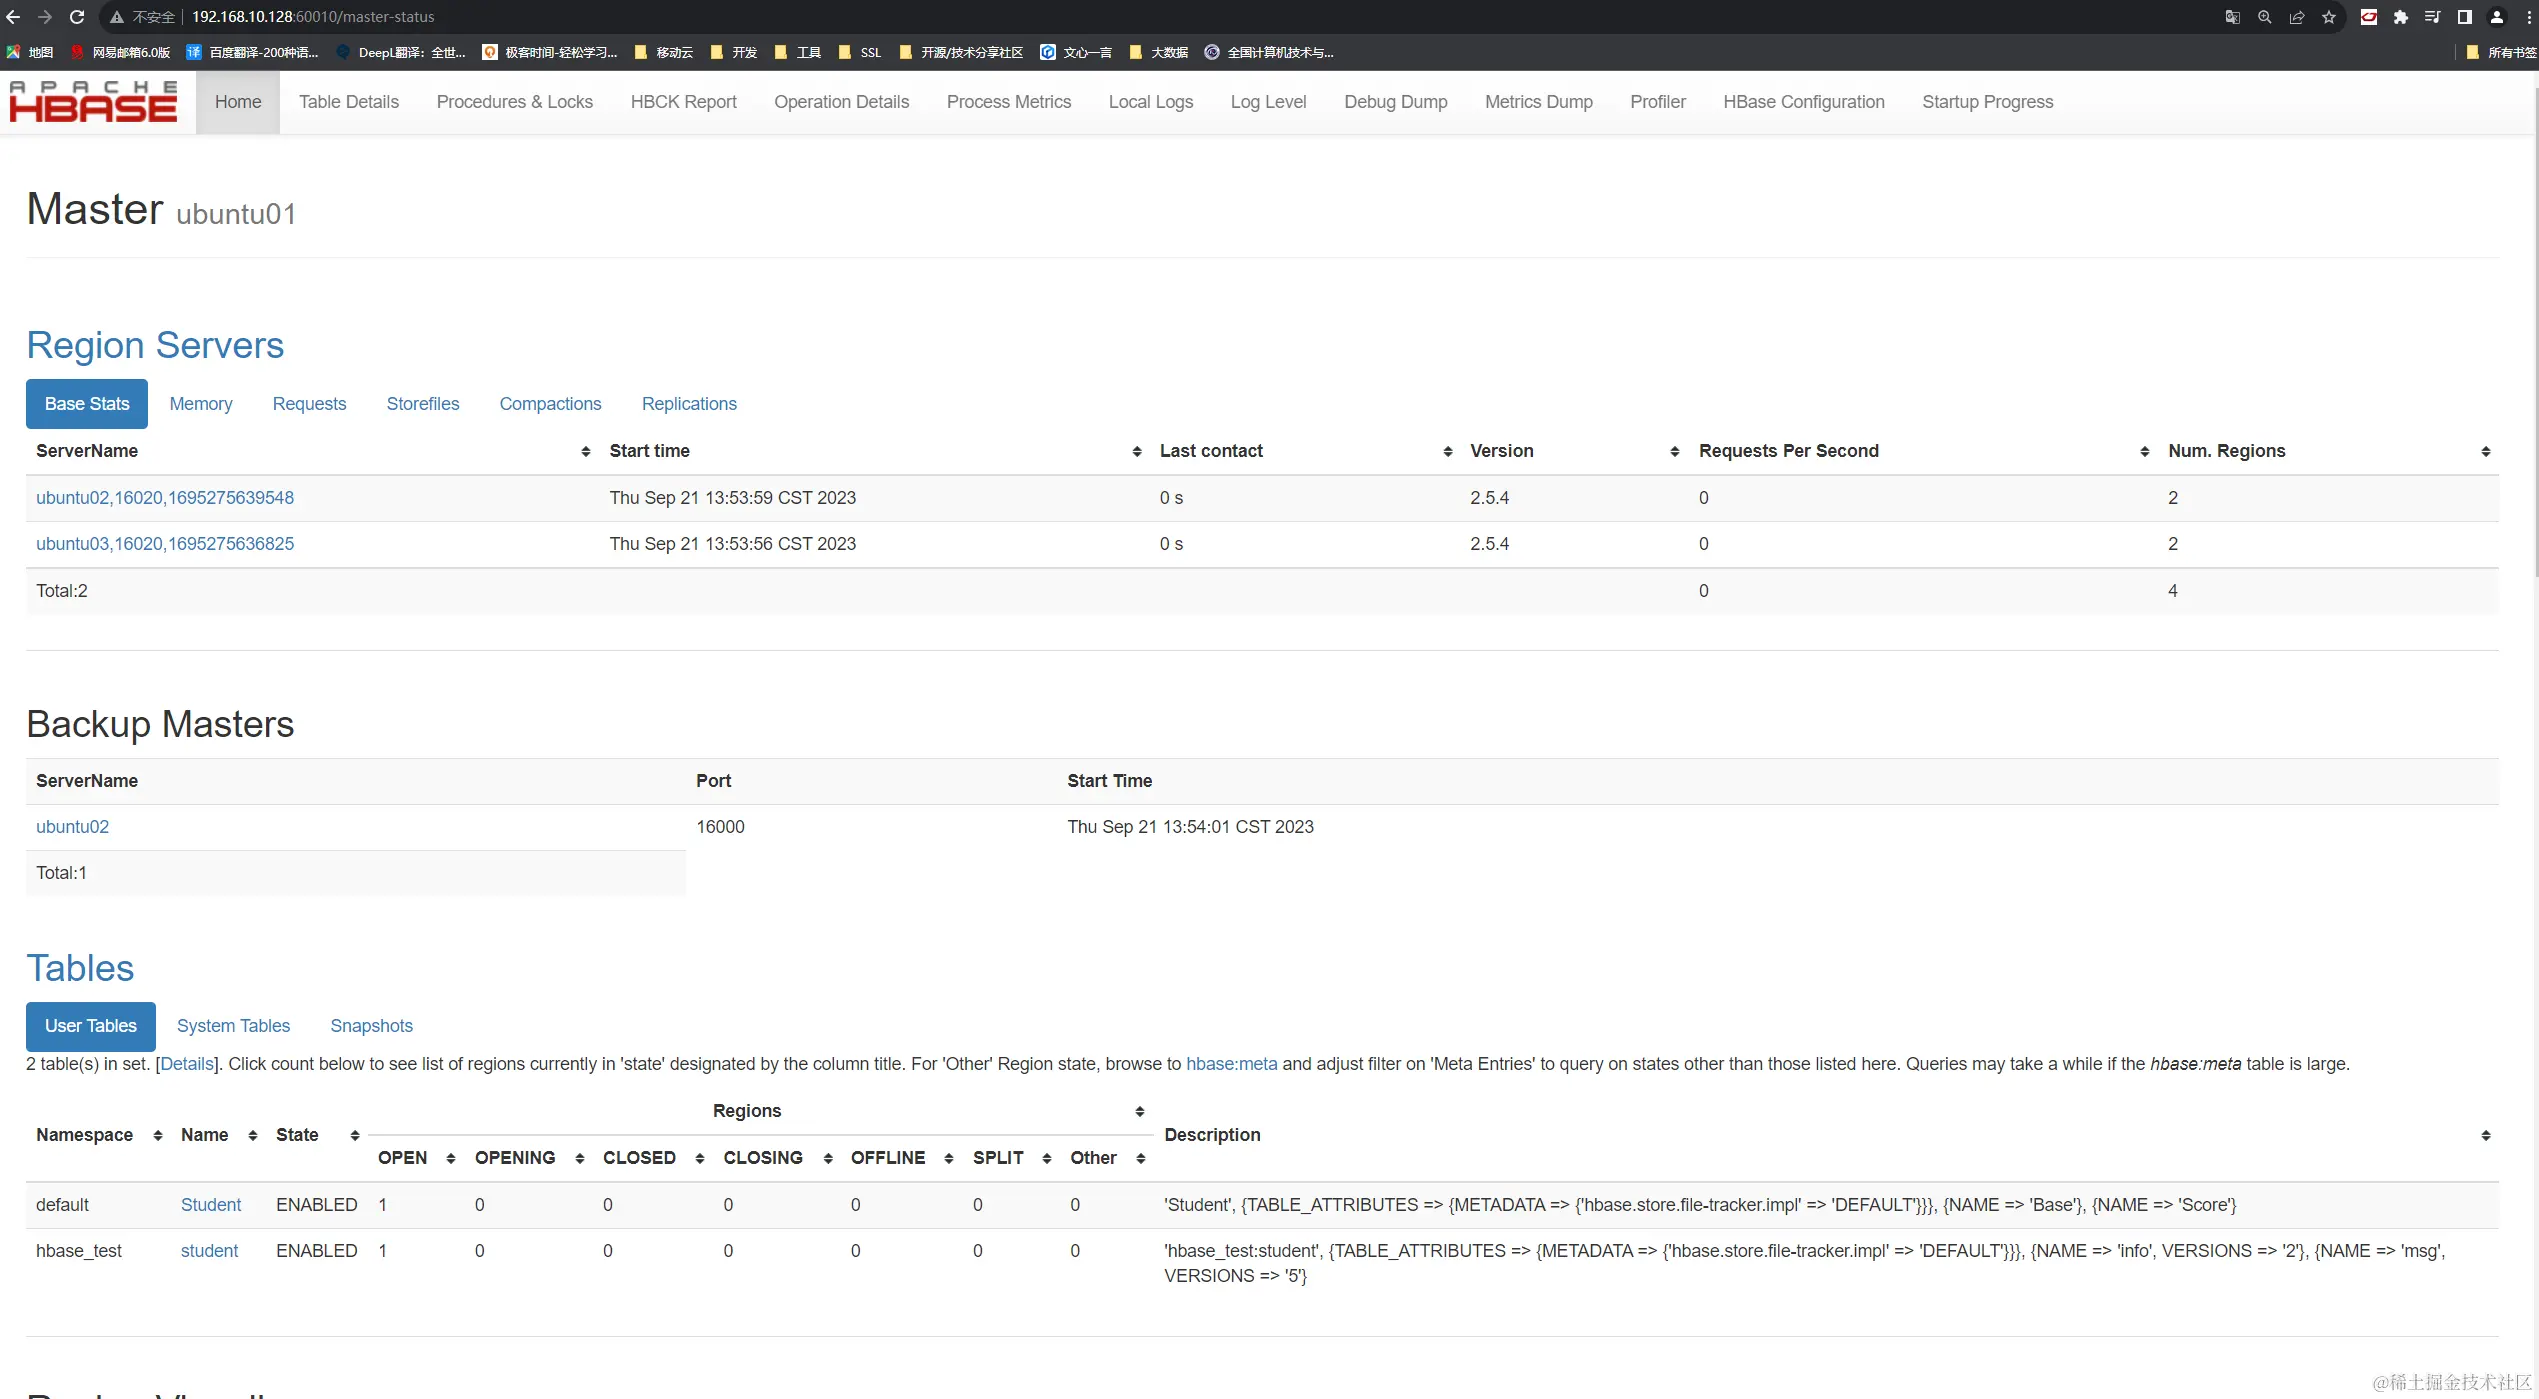Expand the 所有书签 all-bookmarks folder
The image size is (2539, 1399).
coord(2501,52)
